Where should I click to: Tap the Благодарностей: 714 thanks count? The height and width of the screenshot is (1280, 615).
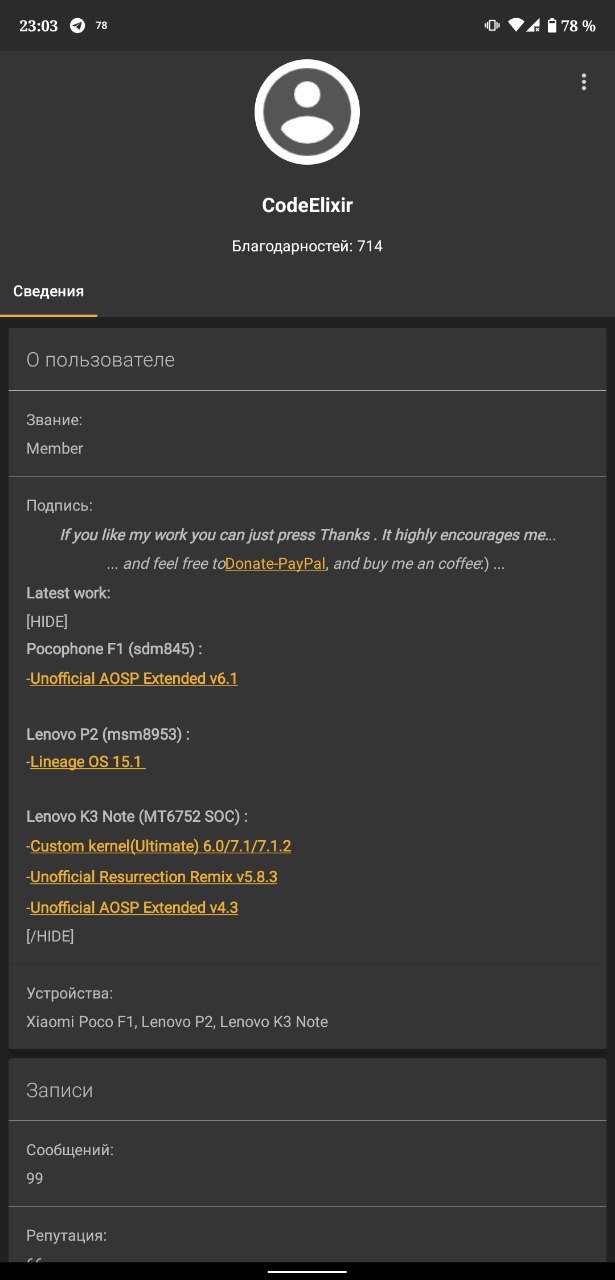[307, 246]
